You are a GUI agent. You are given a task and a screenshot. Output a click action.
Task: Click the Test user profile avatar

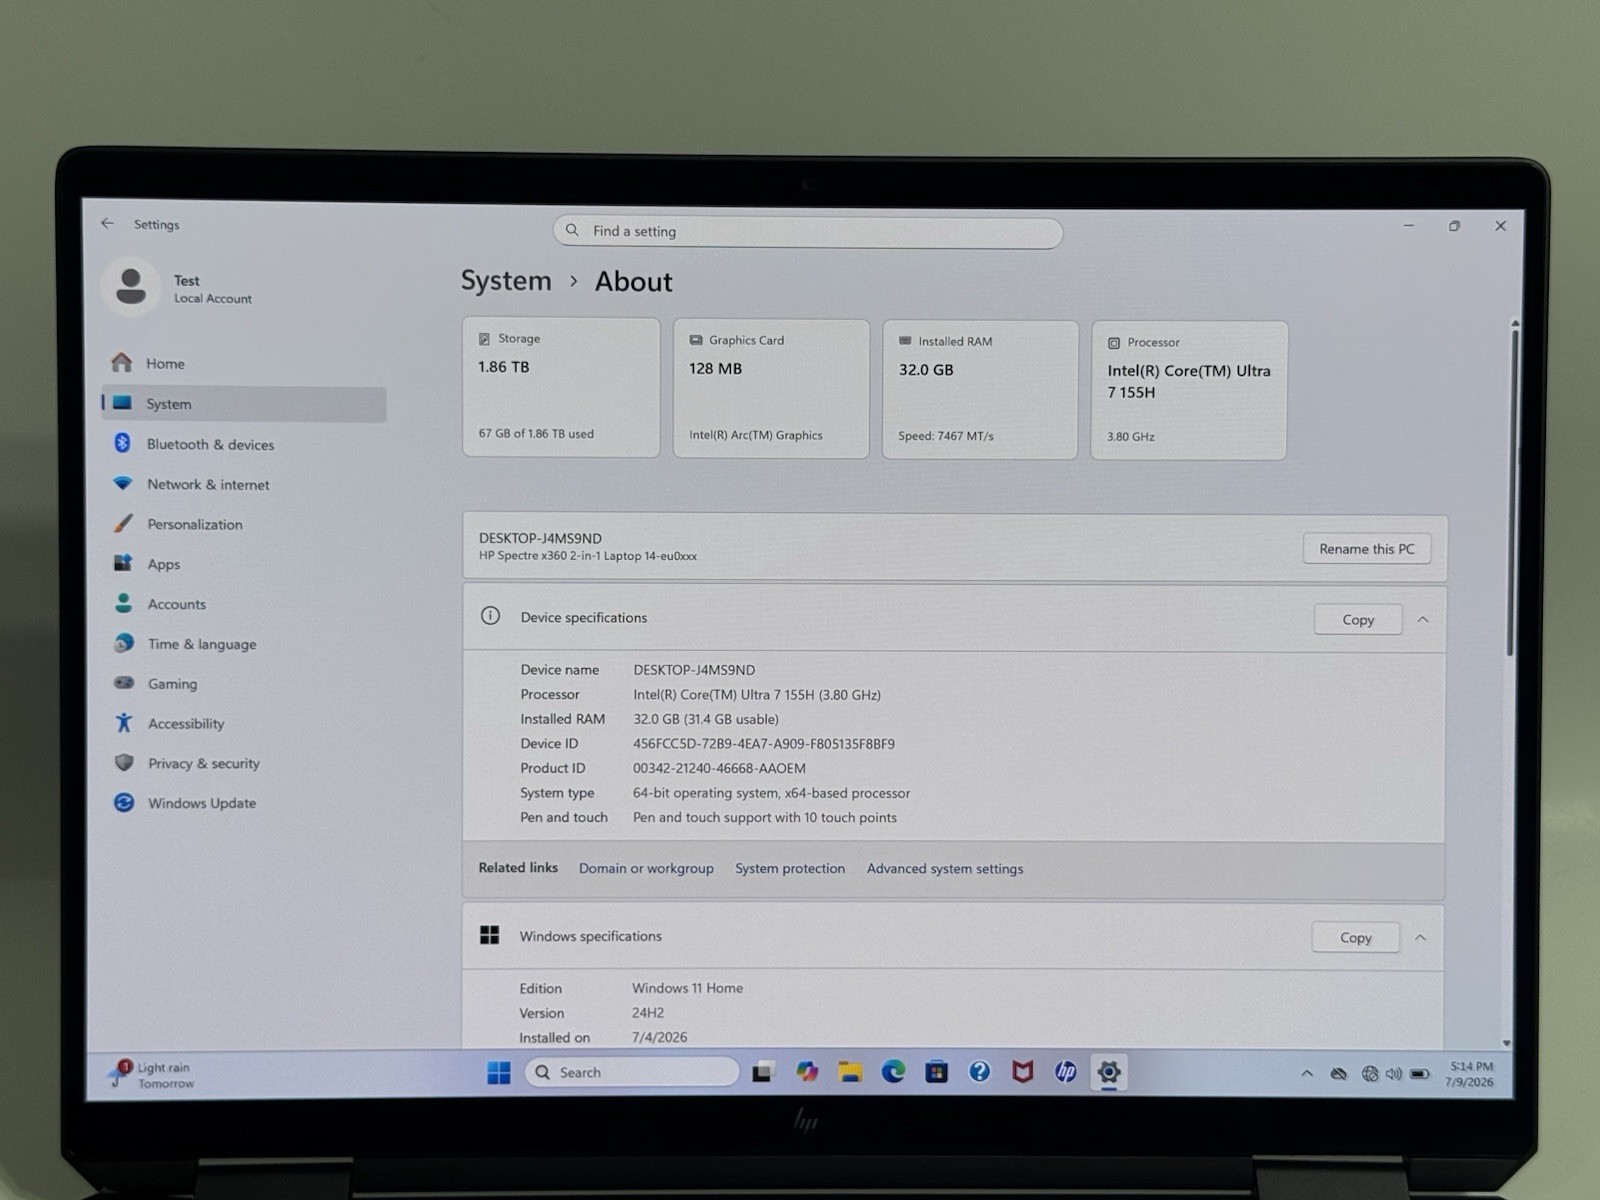pos(131,287)
